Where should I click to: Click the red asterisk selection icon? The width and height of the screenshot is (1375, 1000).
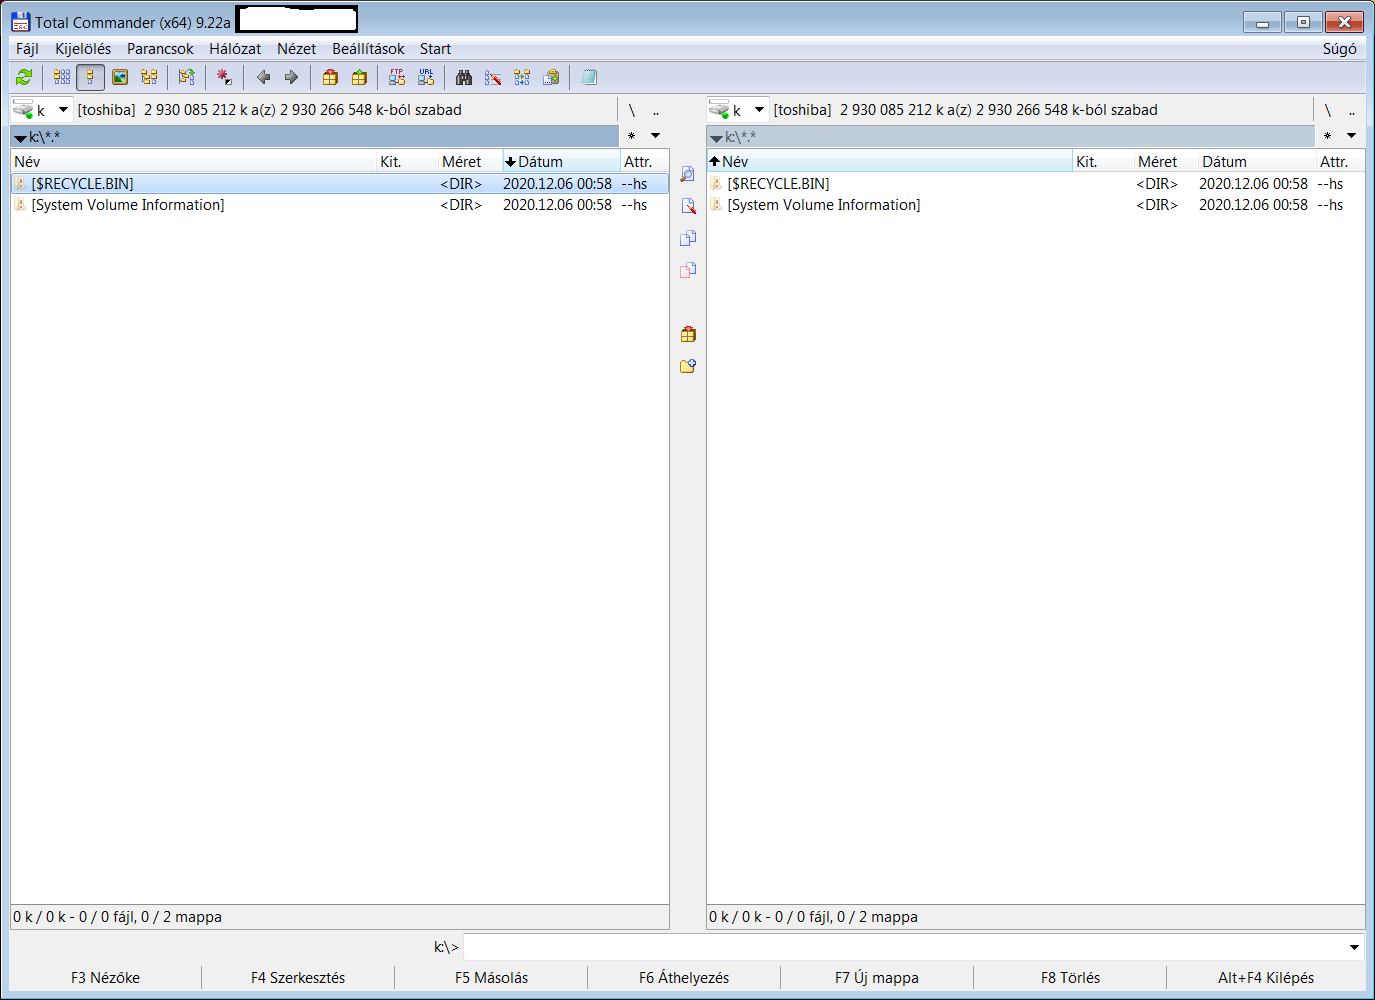click(x=224, y=77)
